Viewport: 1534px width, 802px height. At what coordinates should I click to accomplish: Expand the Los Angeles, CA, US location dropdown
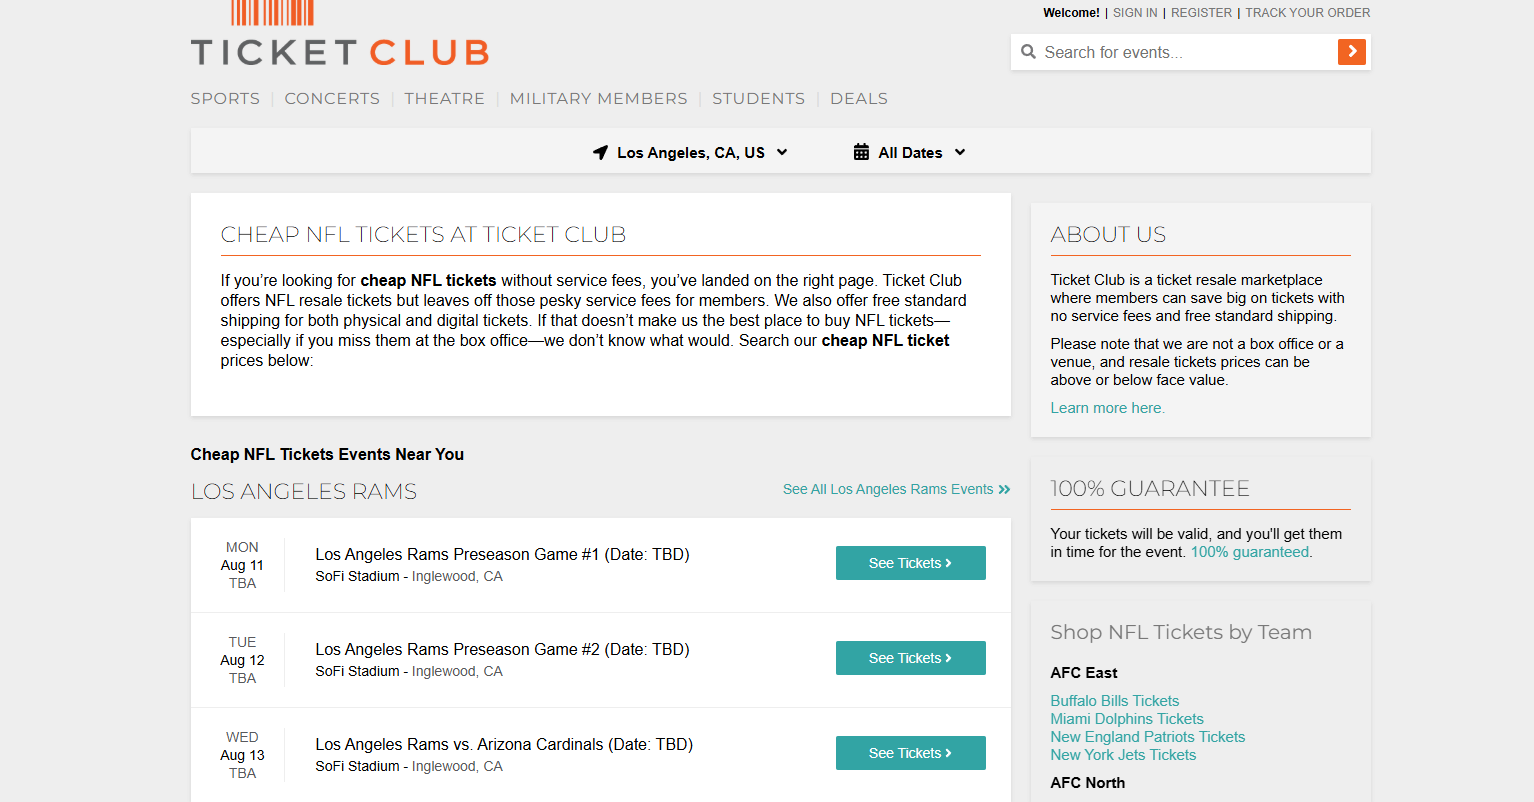coord(690,153)
